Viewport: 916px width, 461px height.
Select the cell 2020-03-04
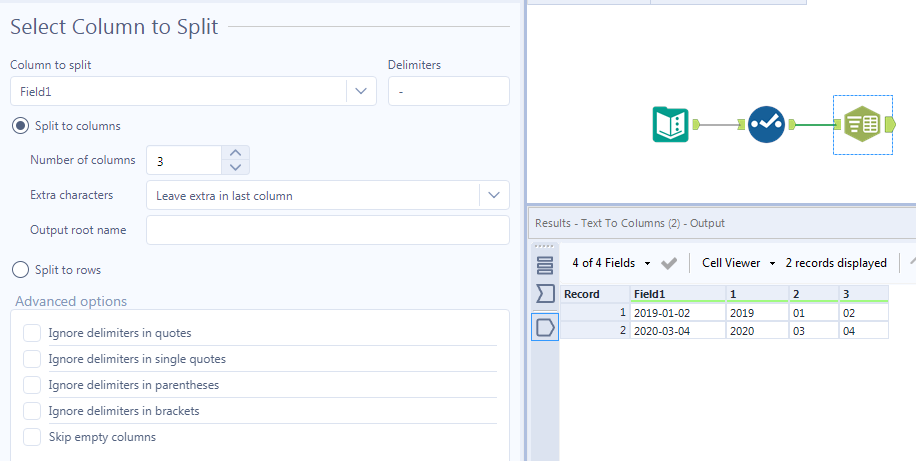678,331
